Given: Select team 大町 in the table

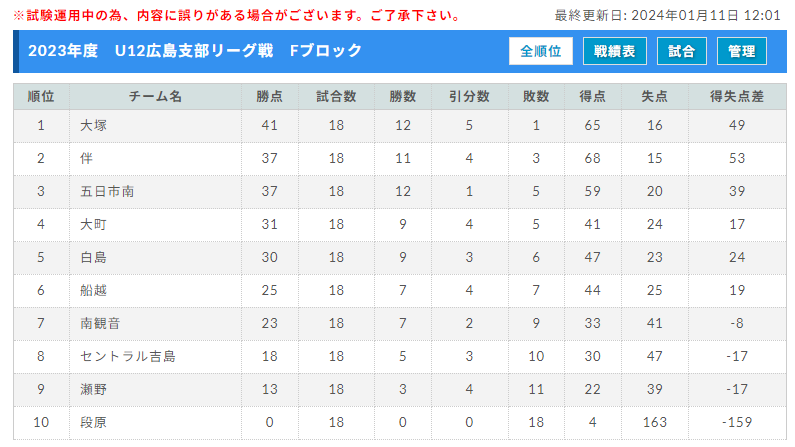Looking at the screenshot, I should click(93, 224).
